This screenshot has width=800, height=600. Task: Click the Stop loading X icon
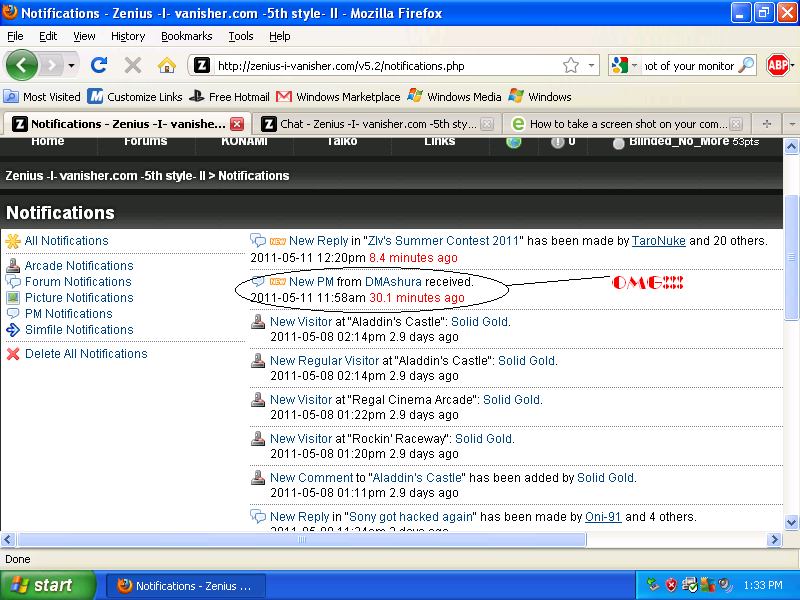133,65
